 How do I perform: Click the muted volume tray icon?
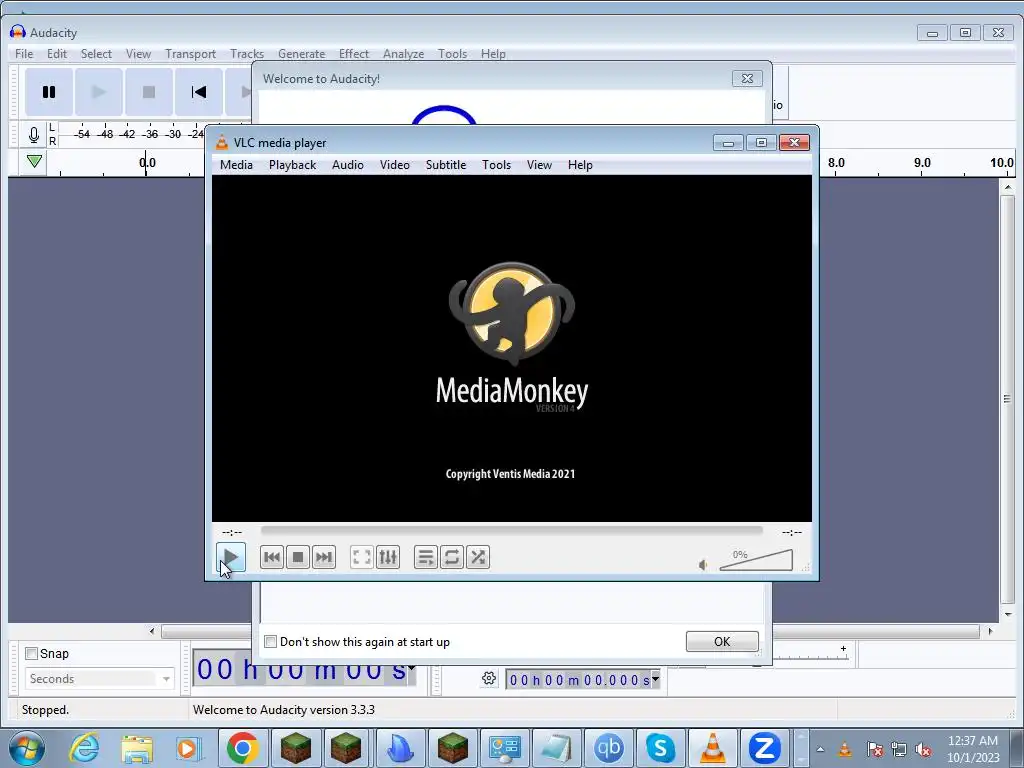(923, 749)
